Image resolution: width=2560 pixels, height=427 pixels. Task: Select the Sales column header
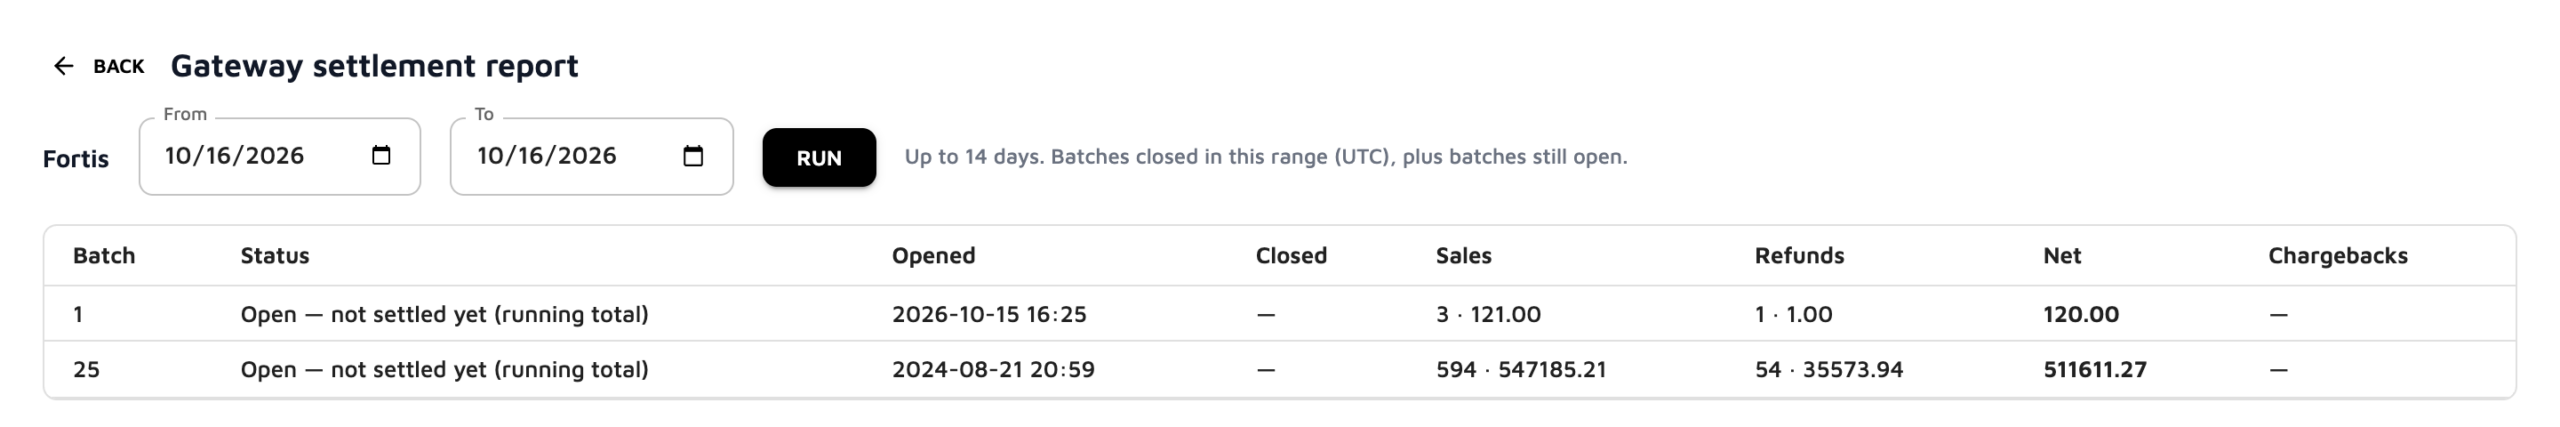click(x=1463, y=255)
